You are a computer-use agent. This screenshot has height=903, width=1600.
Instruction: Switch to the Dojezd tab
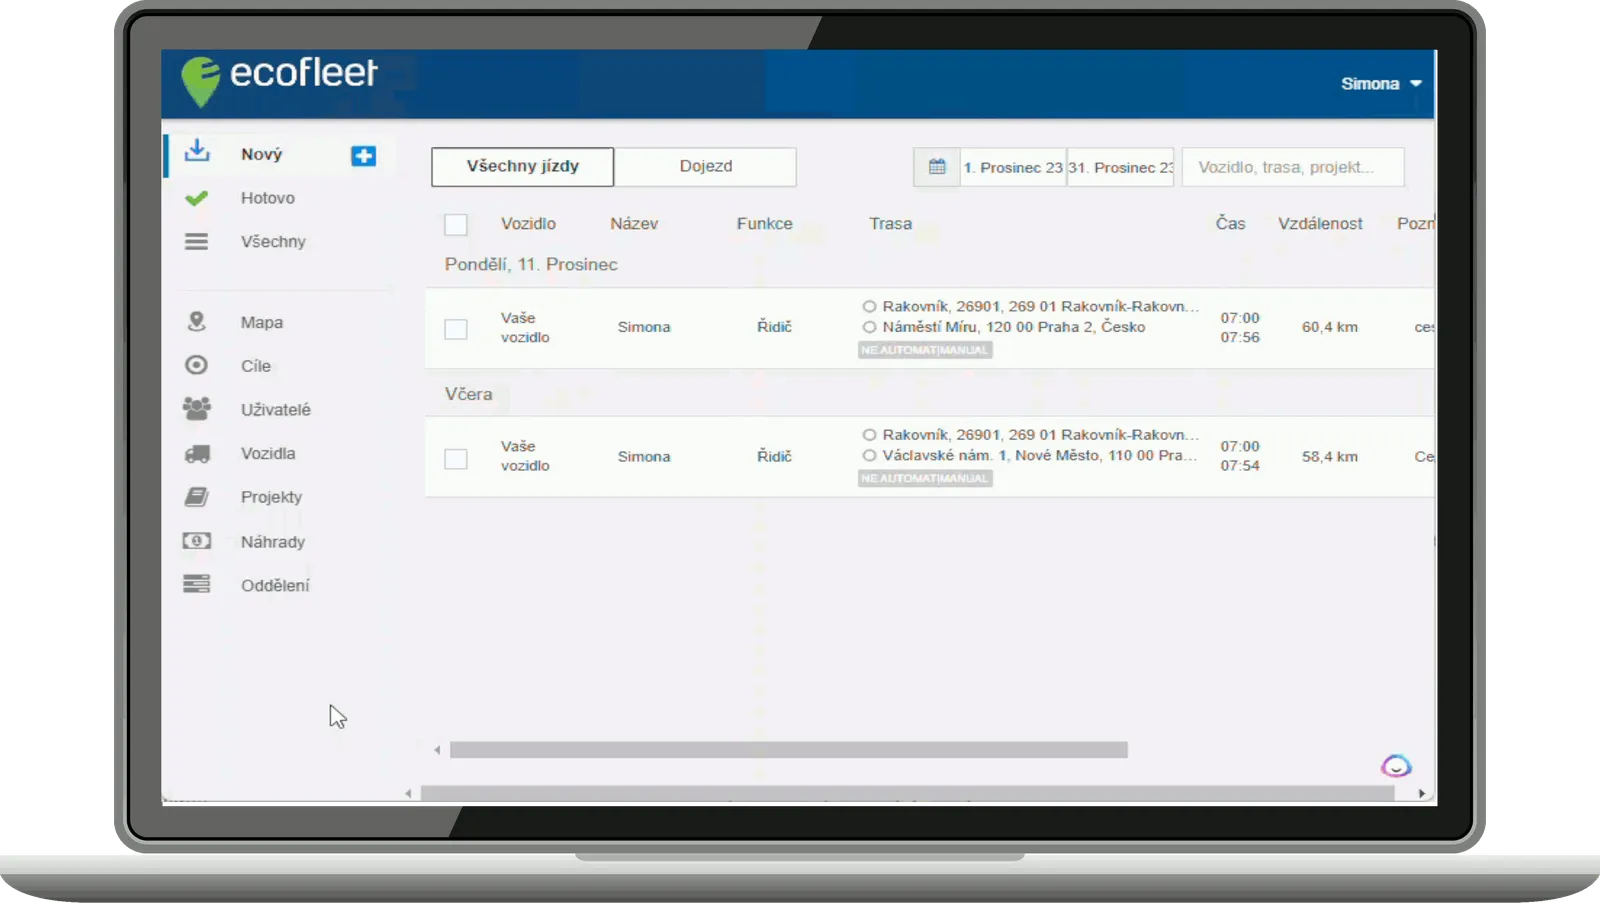click(705, 167)
